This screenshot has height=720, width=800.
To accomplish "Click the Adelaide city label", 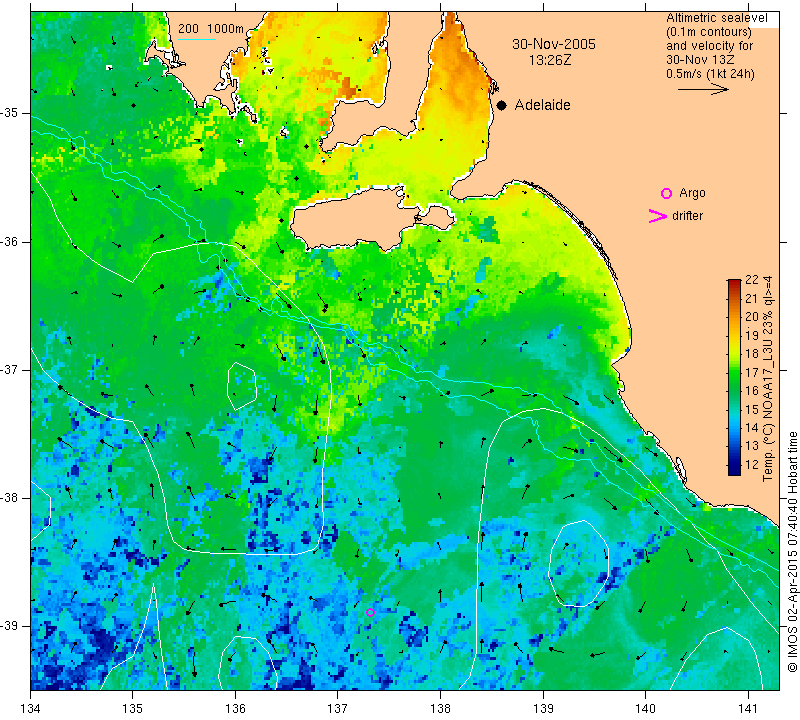I will click(542, 105).
